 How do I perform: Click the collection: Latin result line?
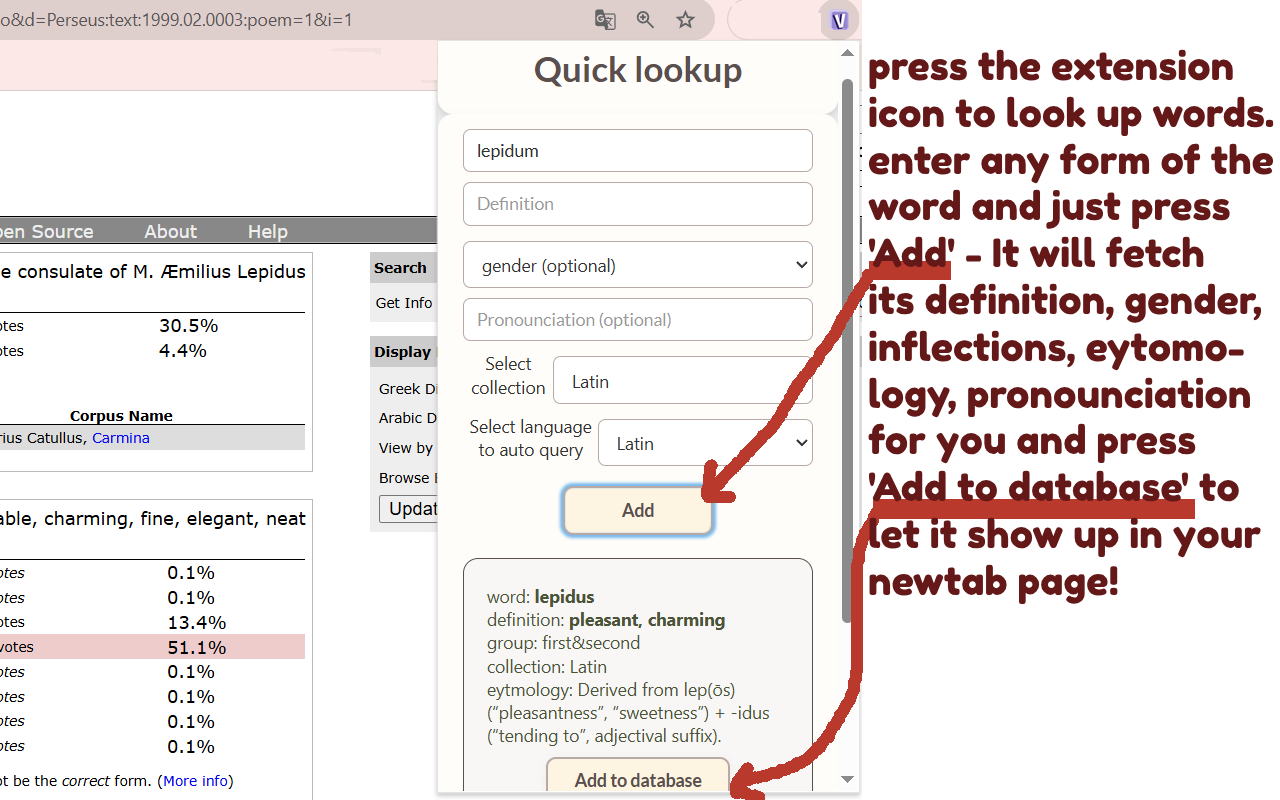pyautogui.click(x=547, y=666)
